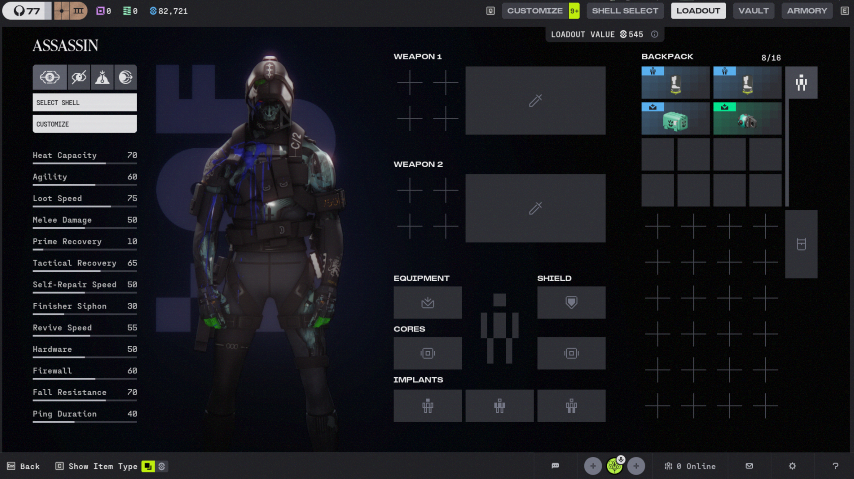The height and width of the screenshot is (479, 854).
Task: Click the Back button at bottom left
Action: [x=23, y=466]
